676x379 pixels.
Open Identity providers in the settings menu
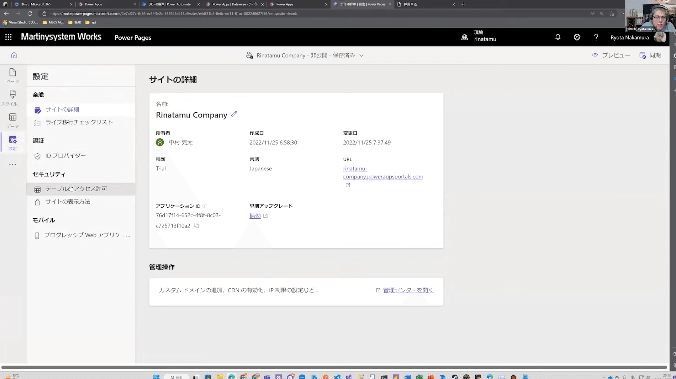coord(81,156)
